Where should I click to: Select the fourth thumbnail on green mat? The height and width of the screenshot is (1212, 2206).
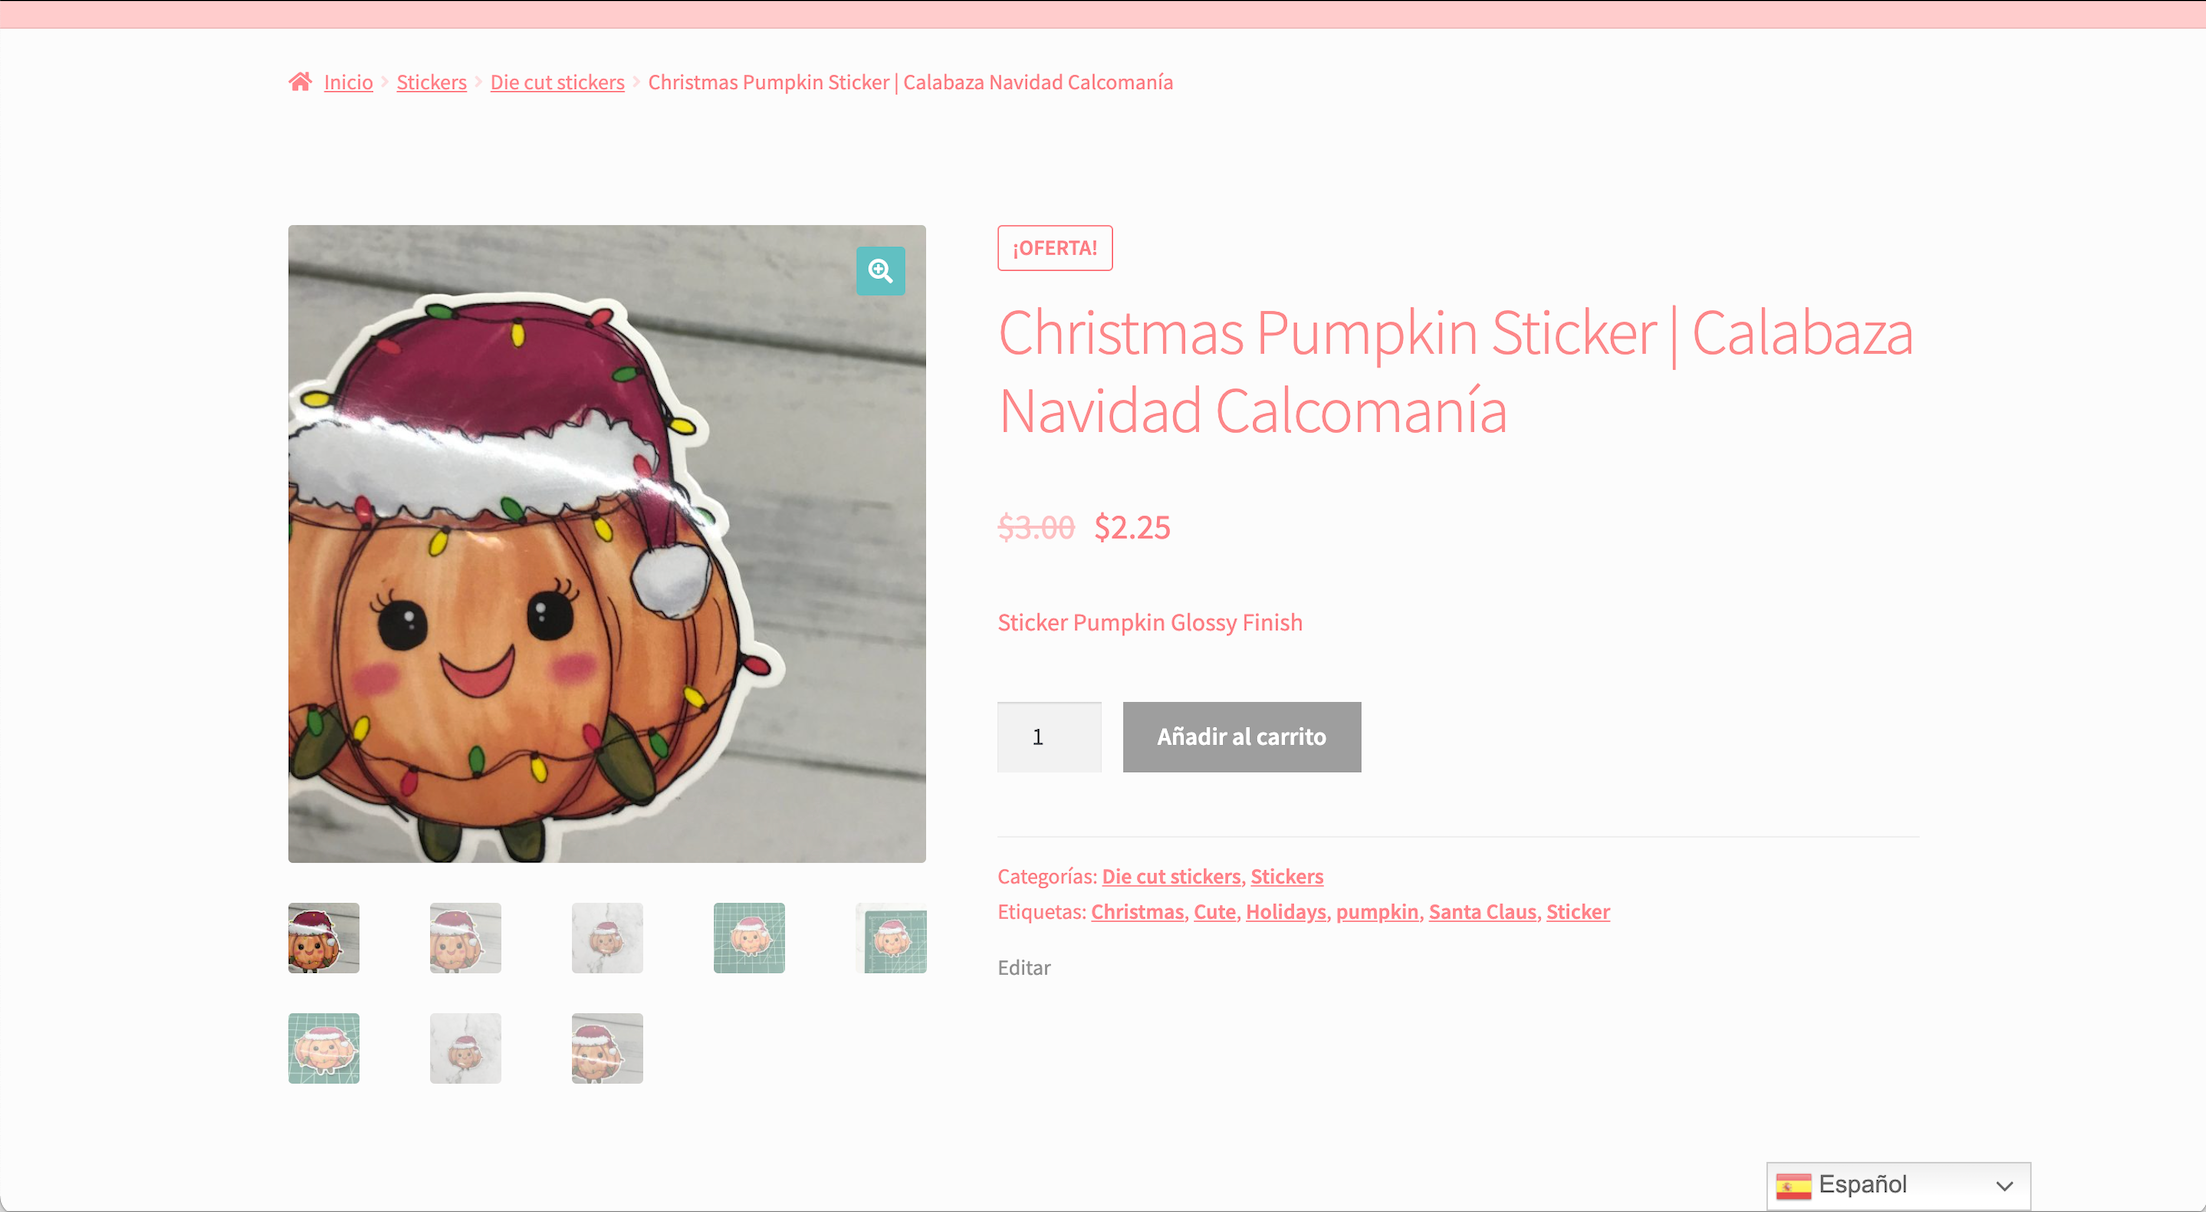[x=749, y=938]
